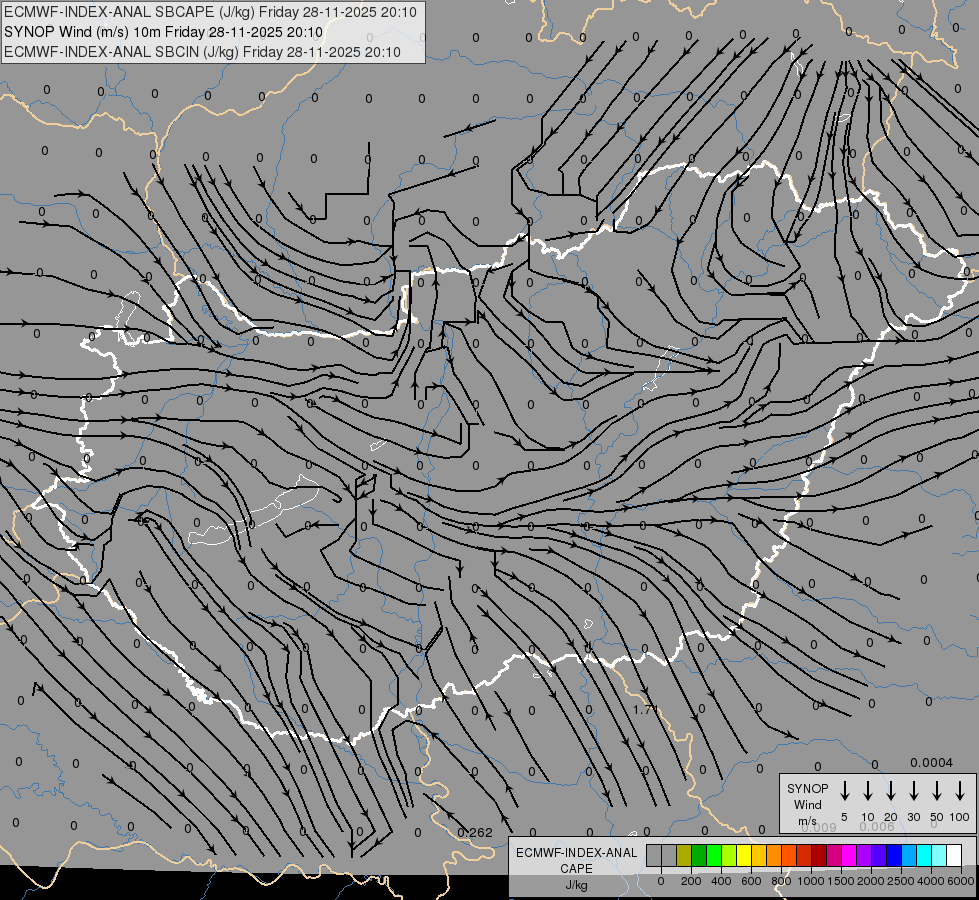Click the 0.0004 value above wind legend
This screenshot has height=900, width=979.
(931, 763)
